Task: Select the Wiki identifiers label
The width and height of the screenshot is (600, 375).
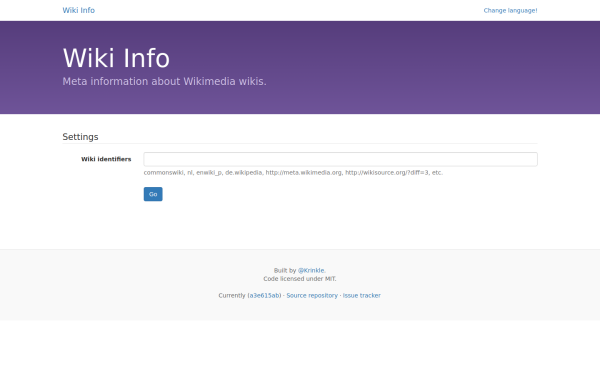Action: pos(106,159)
